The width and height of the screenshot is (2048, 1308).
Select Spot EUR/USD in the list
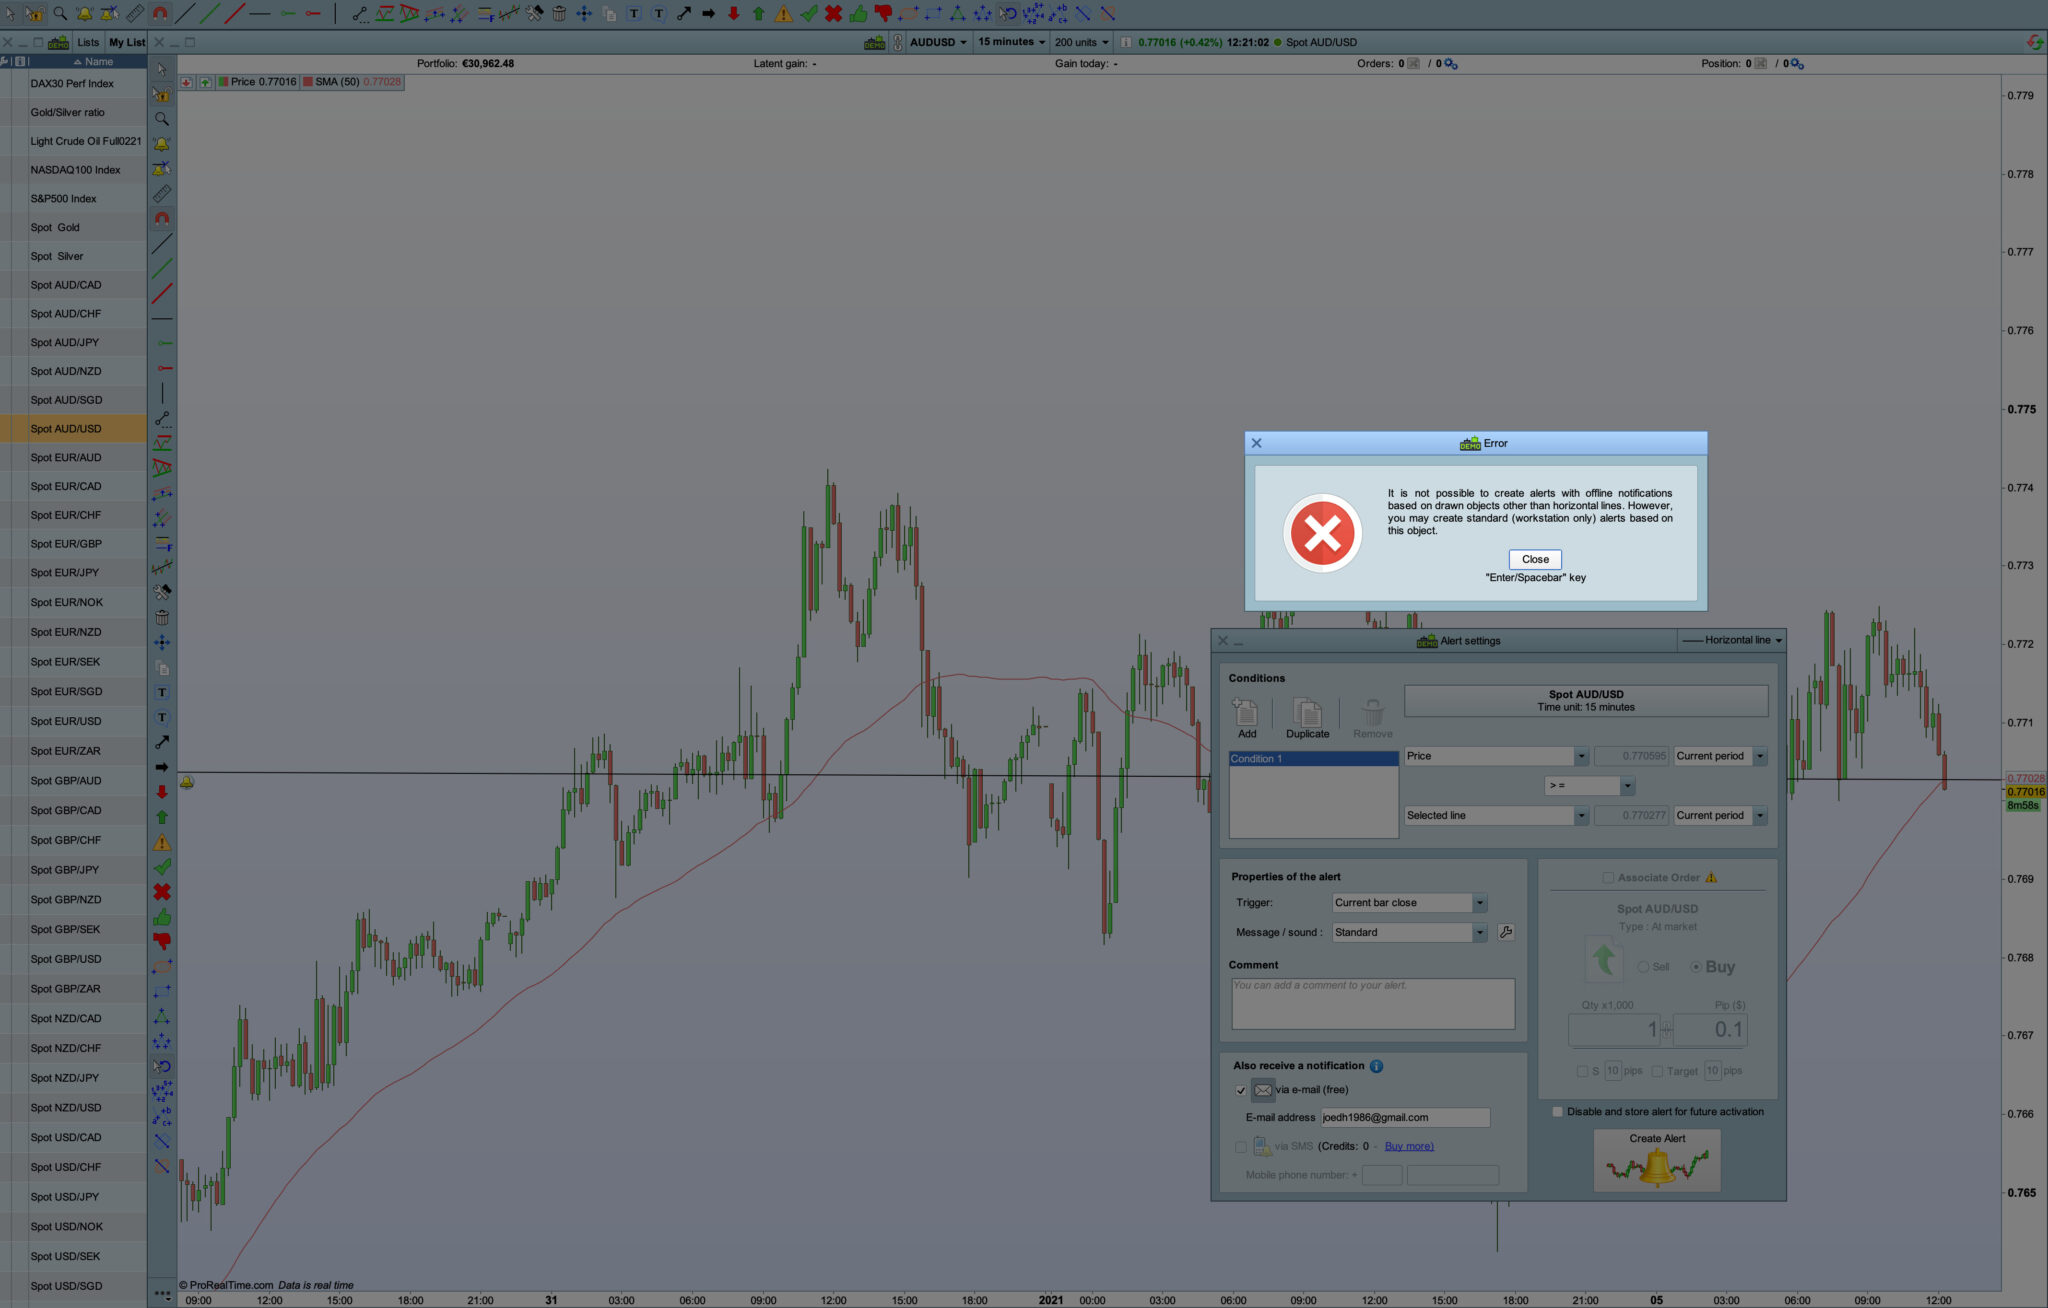(66, 721)
